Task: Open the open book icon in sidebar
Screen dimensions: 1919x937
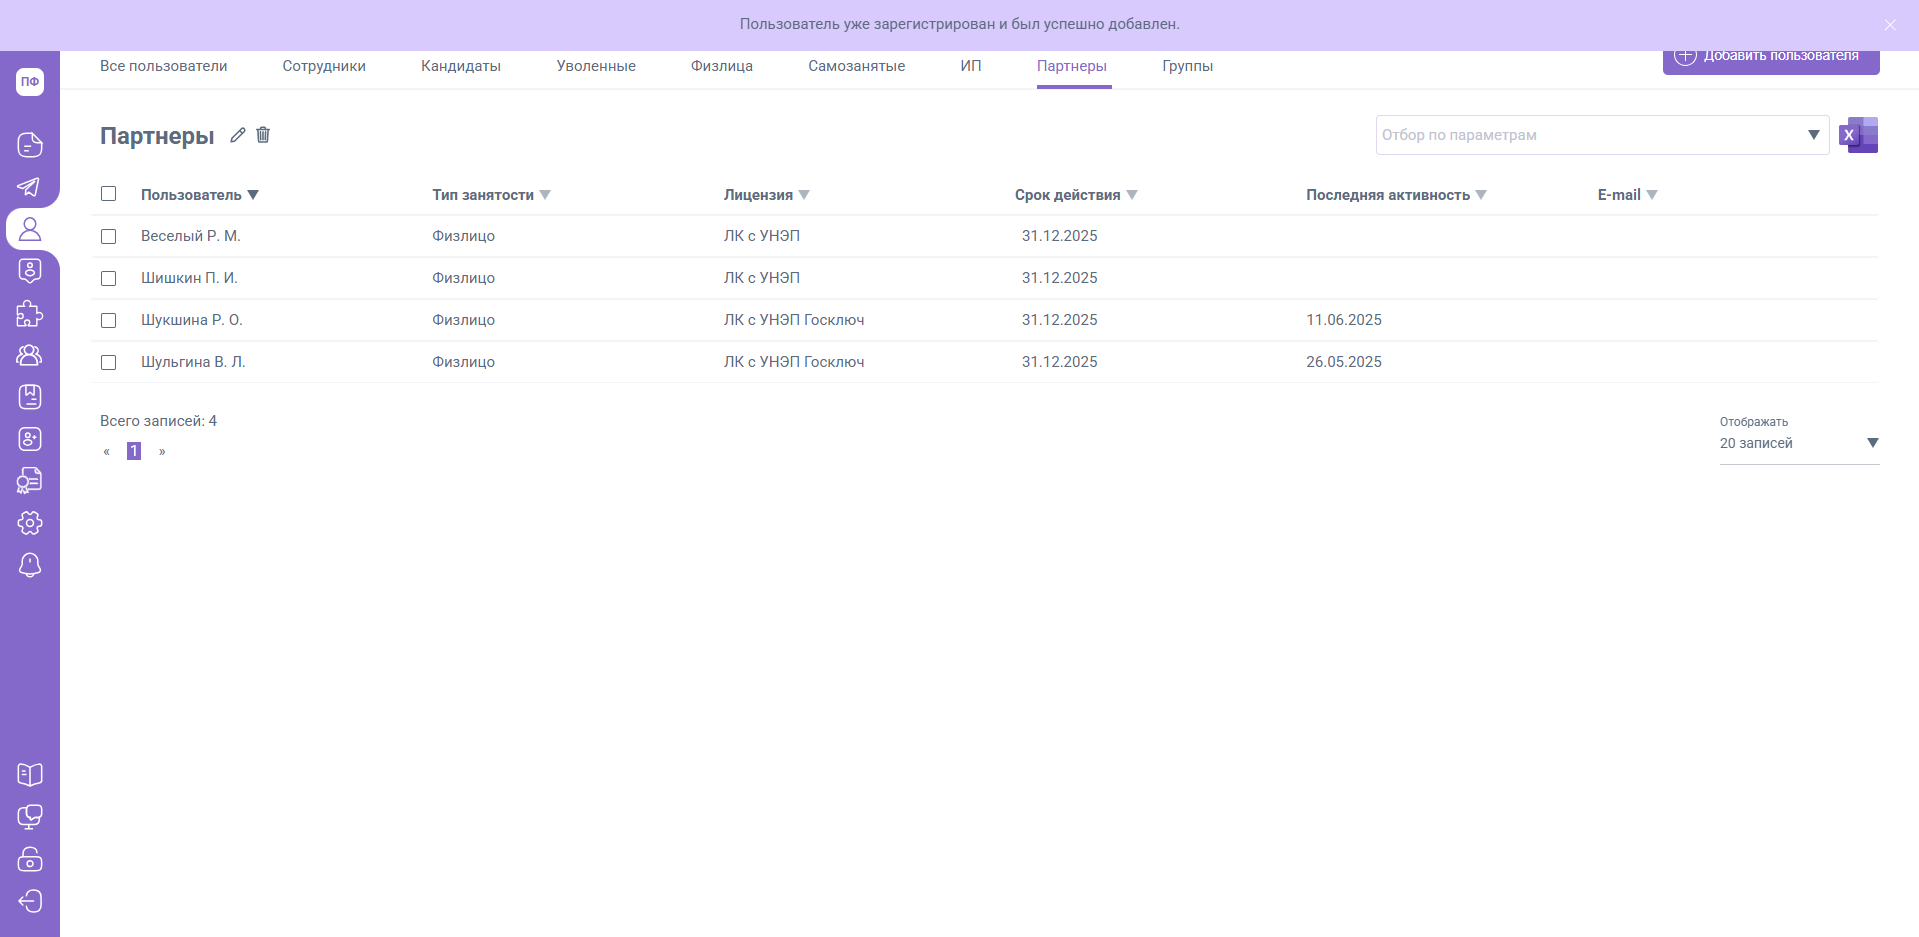Action: point(30,775)
